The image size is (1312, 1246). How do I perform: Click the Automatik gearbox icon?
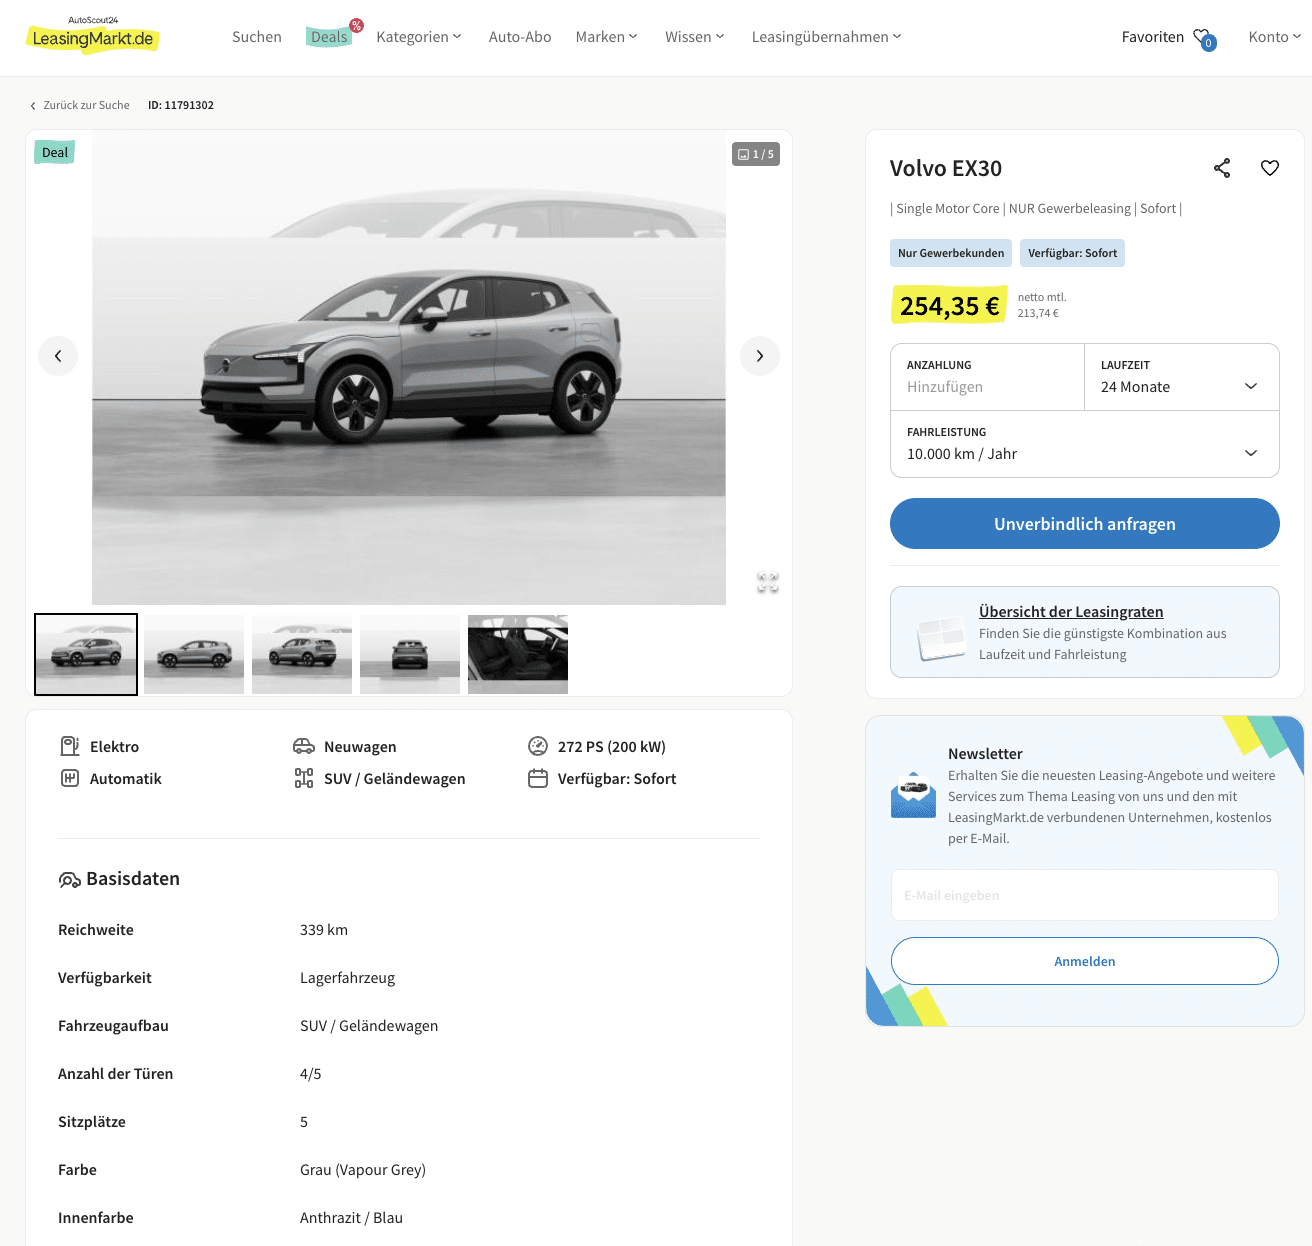click(70, 778)
